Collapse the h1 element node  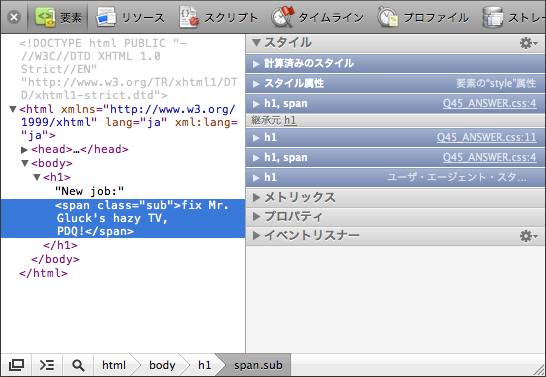37,177
